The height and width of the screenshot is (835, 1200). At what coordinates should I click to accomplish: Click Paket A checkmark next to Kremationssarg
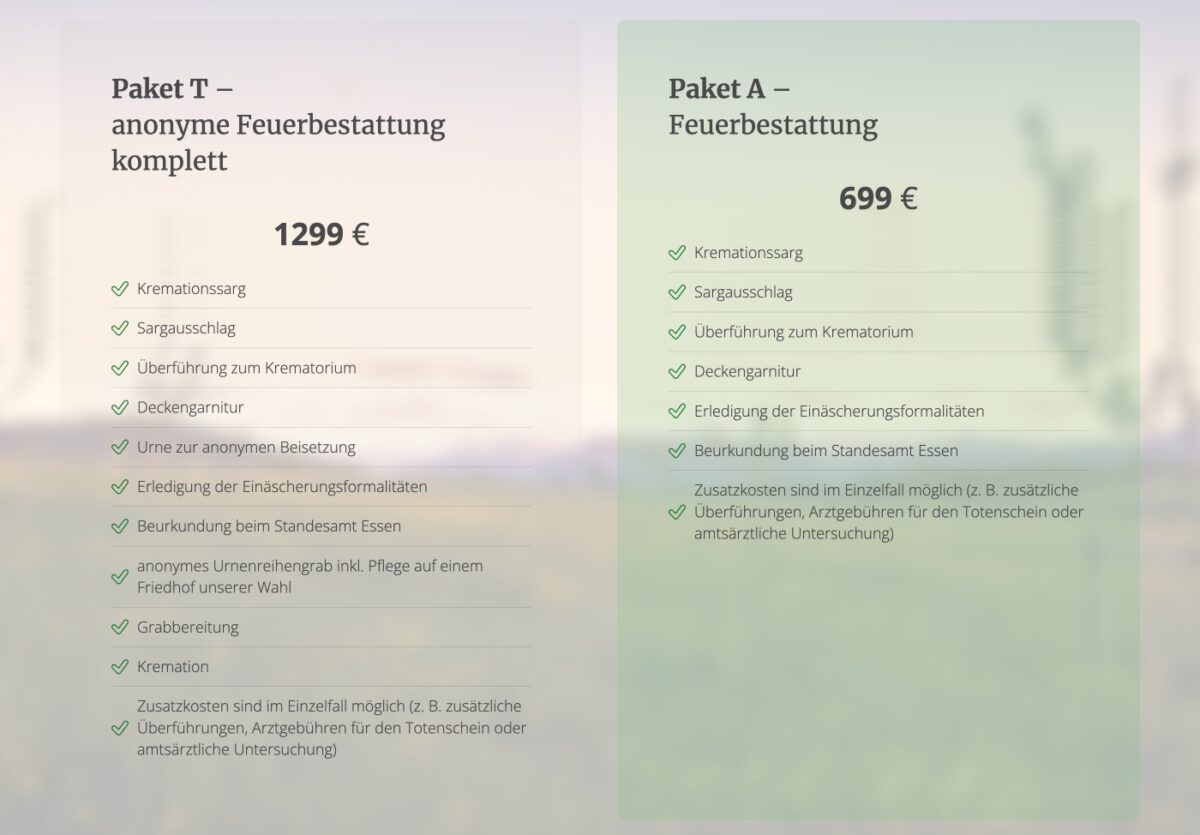tap(677, 253)
